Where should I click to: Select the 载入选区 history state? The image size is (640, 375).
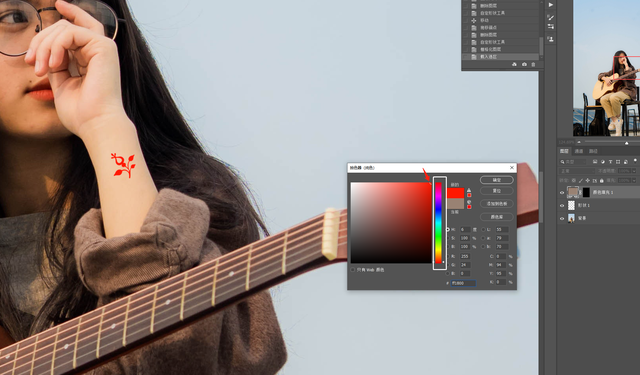[x=500, y=57]
